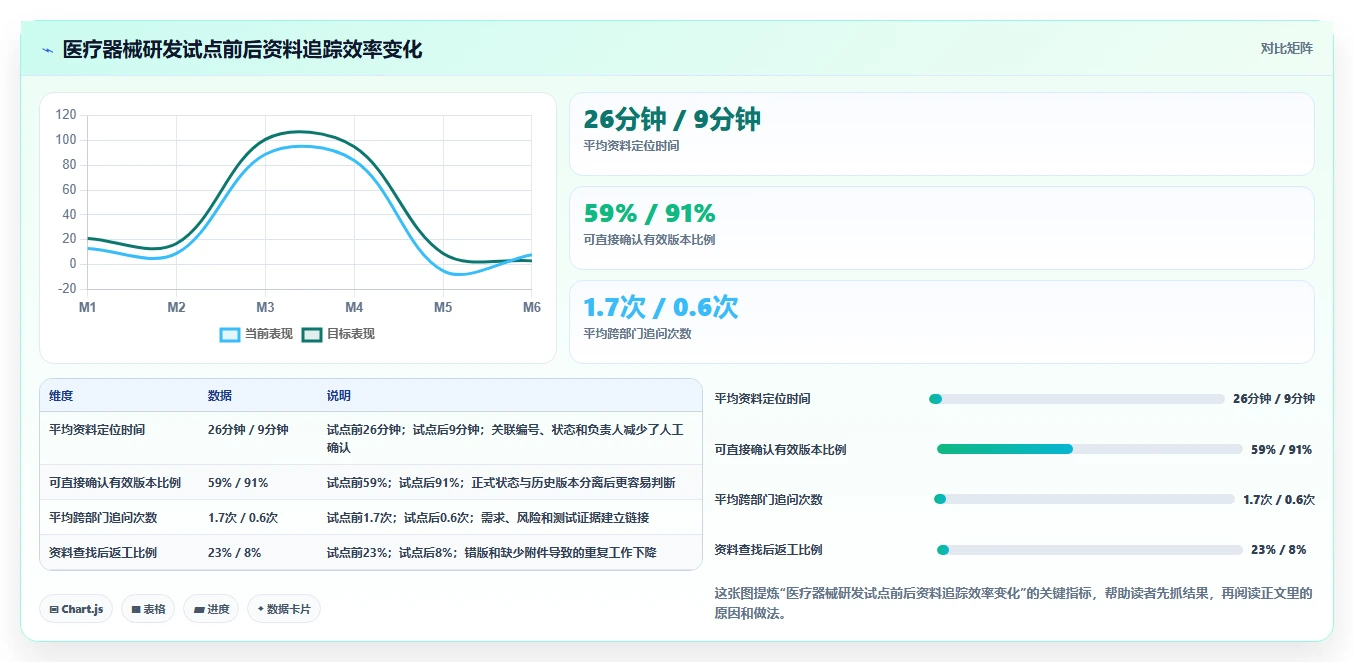Click the M6 axis label on chart
This screenshot has width=1354, height=662.
pos(531,307)
